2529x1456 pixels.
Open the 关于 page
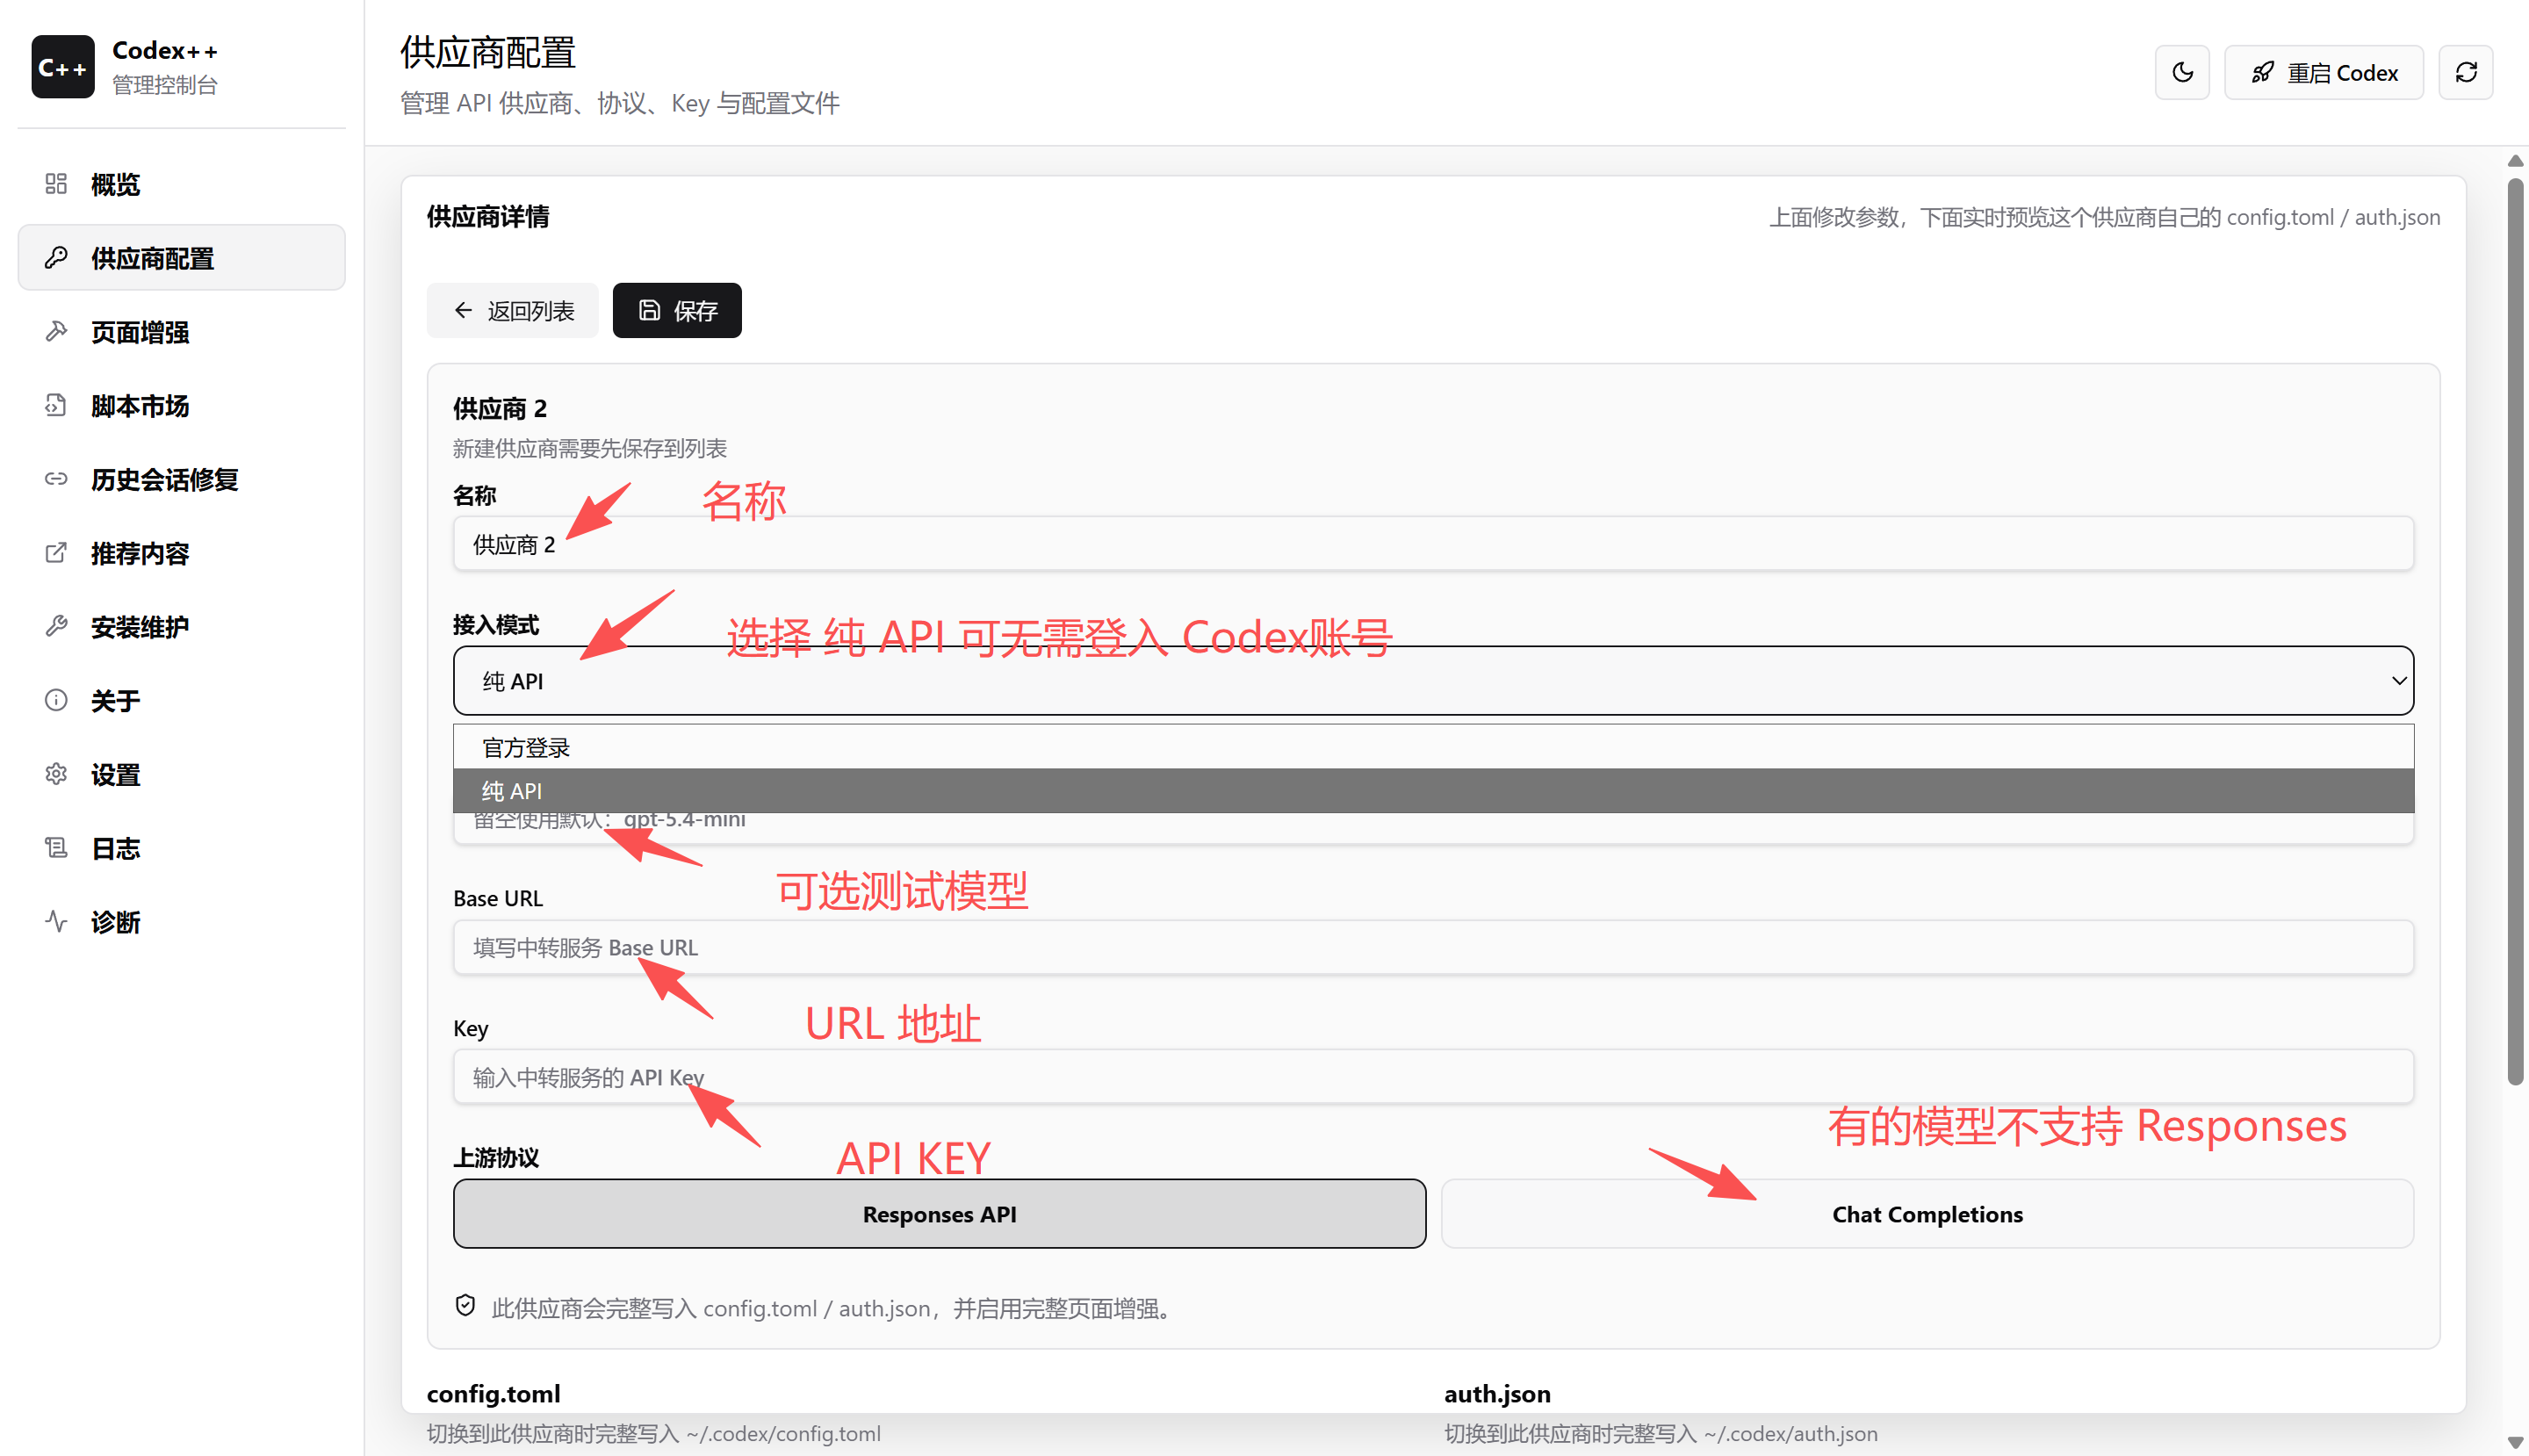[x=182, y=700]
